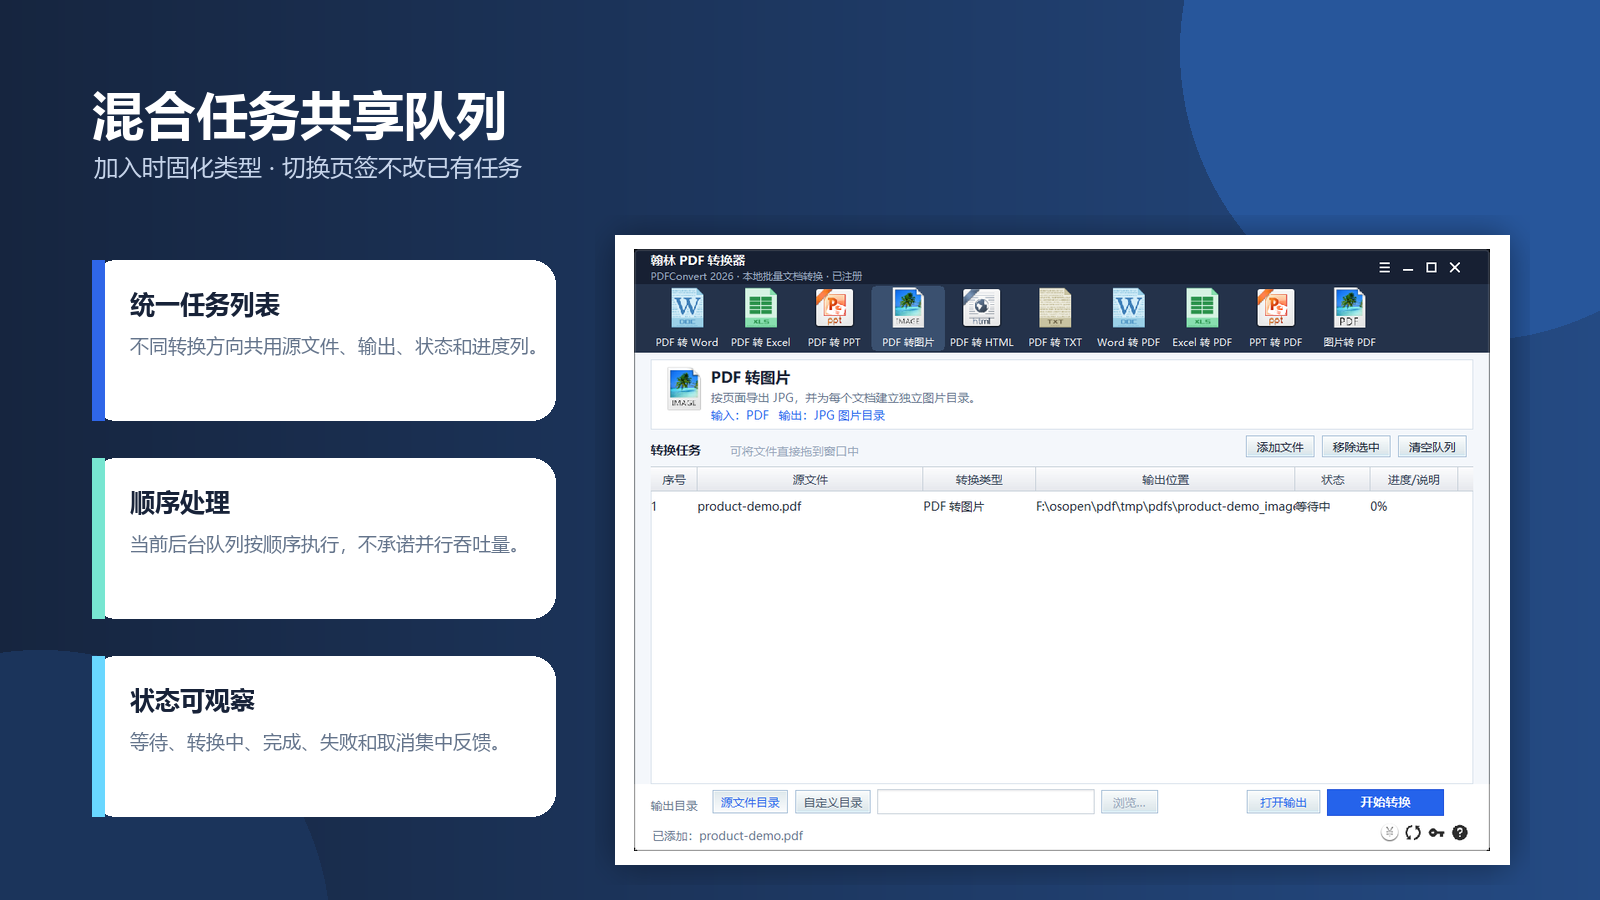The image size is (1600, 900).
Task: Click the 状态 column header
Action: coord(1332,480)
